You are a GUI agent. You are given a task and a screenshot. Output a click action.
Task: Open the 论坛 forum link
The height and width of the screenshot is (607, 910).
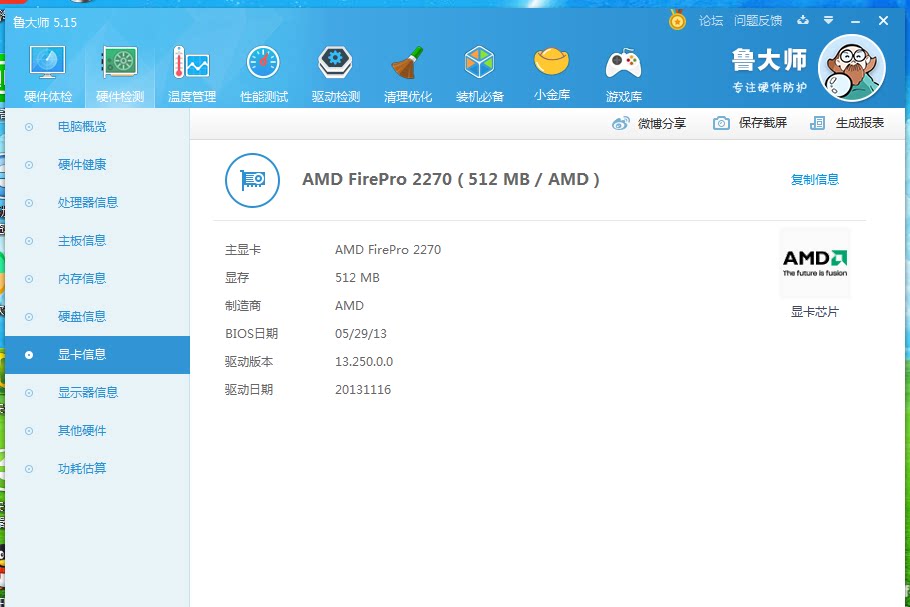711,21
